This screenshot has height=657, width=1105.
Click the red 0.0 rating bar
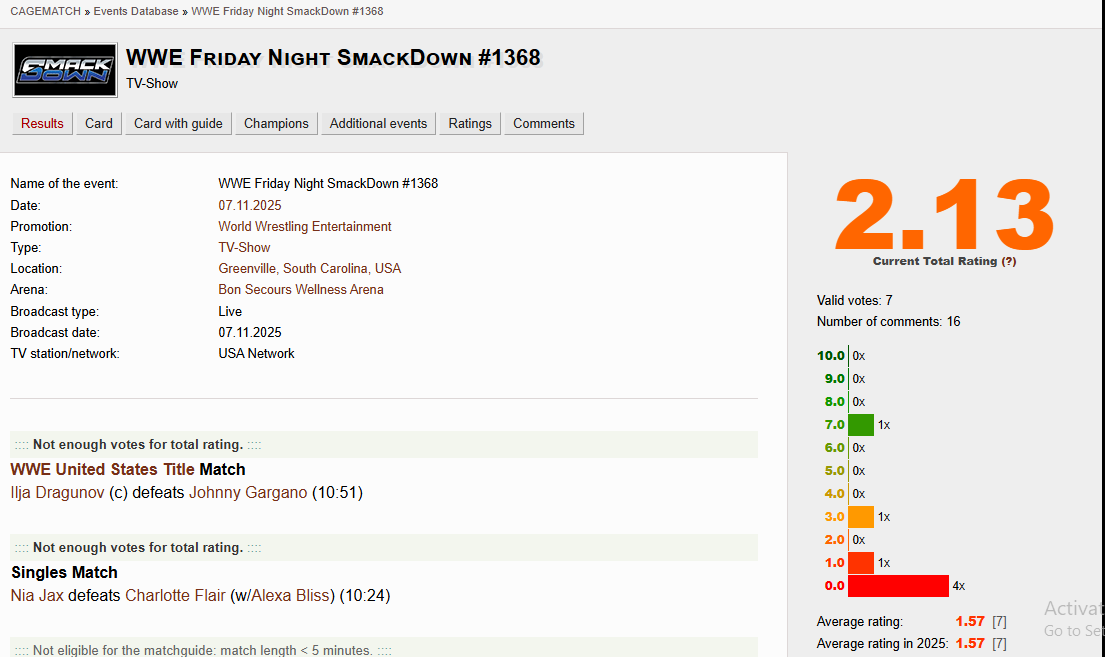[x=899, y=586]
